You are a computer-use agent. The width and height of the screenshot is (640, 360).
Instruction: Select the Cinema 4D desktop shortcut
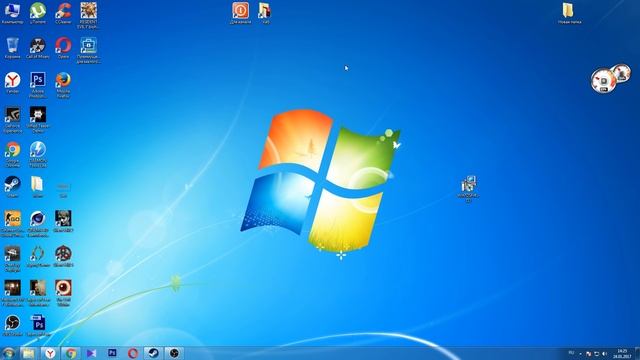click(x=38, y=224)
